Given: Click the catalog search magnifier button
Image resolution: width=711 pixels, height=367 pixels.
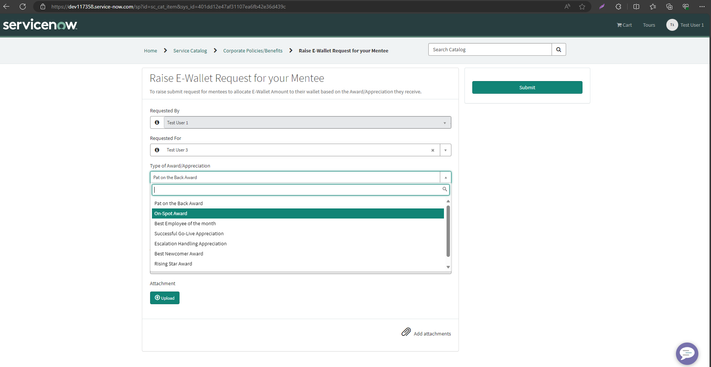Looking at the screenshot, I should [x=559, y=49].
